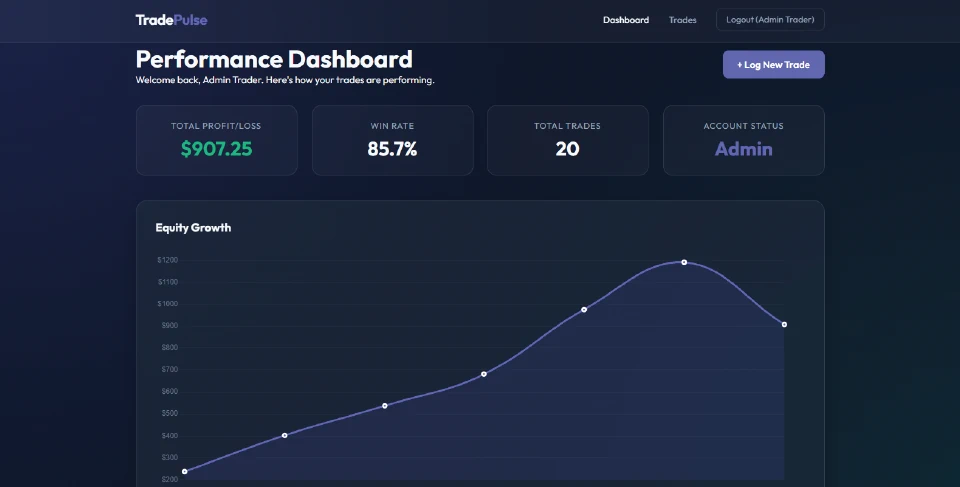Click the fourth data point from left
The height and width of the screenshot is (487, 960).
point(484,374)
